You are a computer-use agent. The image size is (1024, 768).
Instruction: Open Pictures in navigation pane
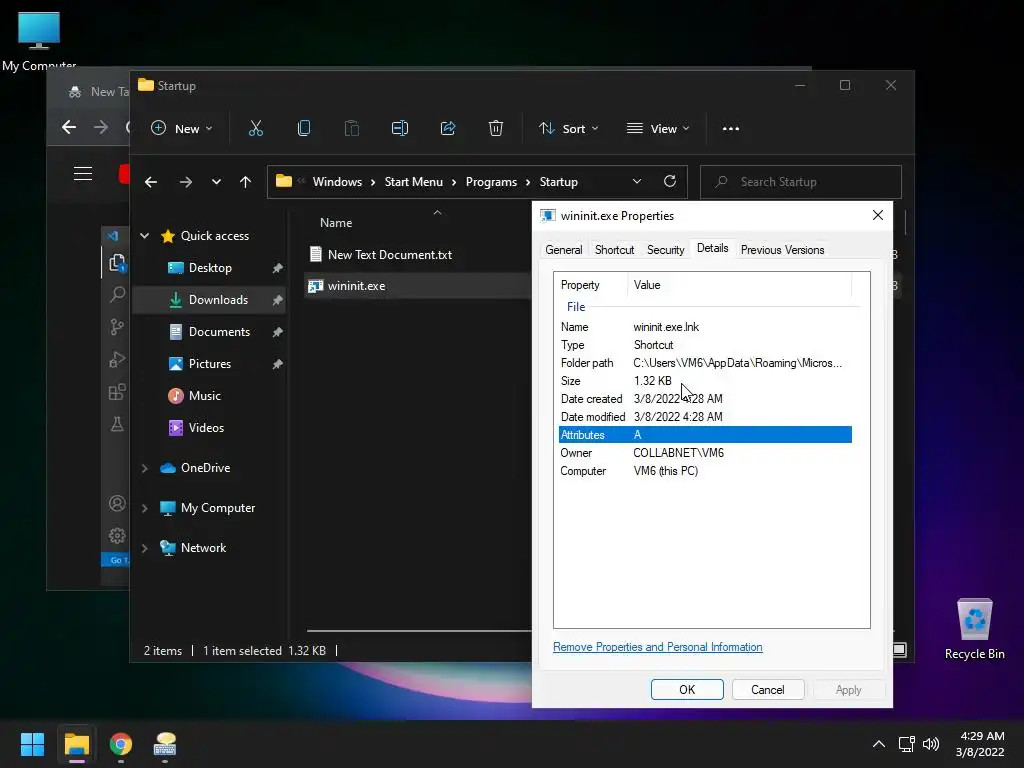click(x=210, y=364)
